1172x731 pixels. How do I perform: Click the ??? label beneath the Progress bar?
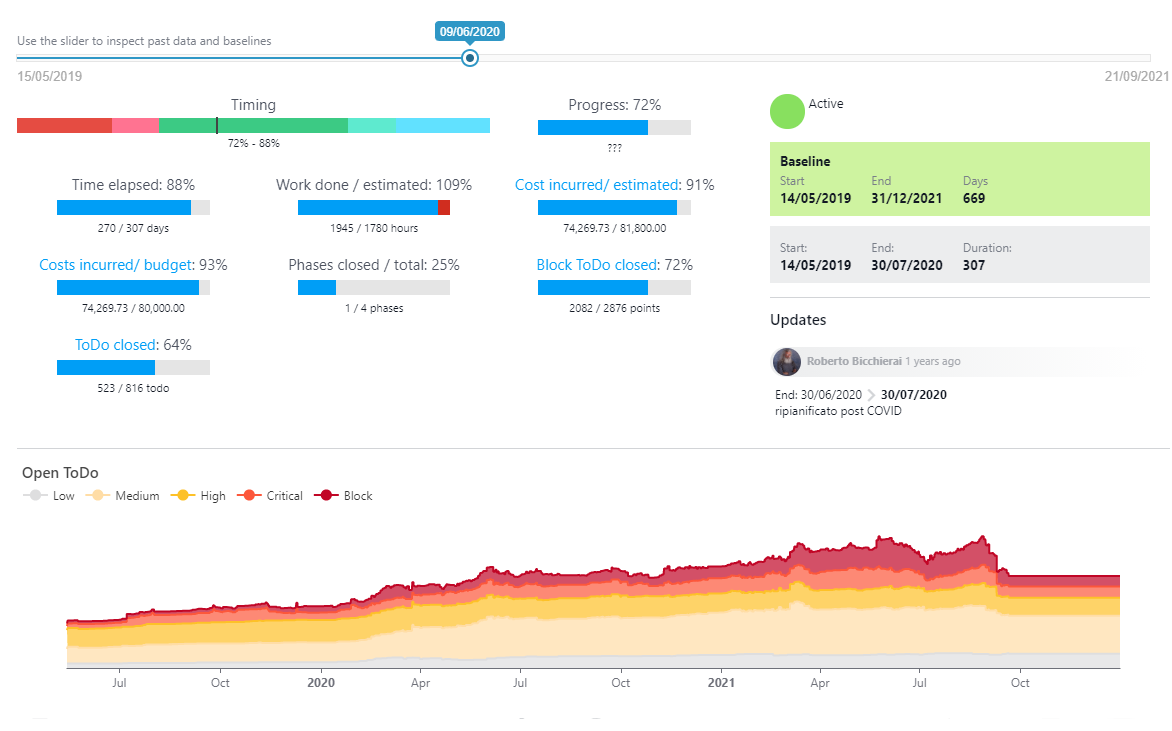613,147
